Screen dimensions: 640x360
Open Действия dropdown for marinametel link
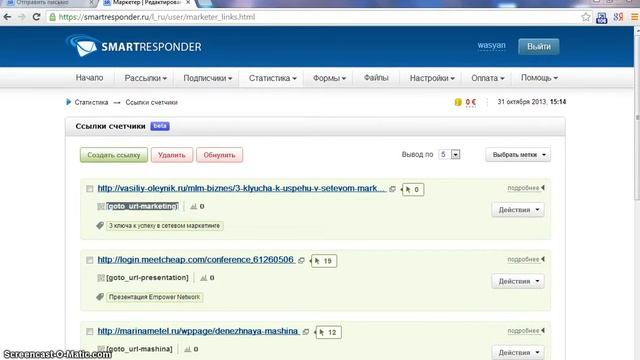pyautogui.click(x=518, y=352)
